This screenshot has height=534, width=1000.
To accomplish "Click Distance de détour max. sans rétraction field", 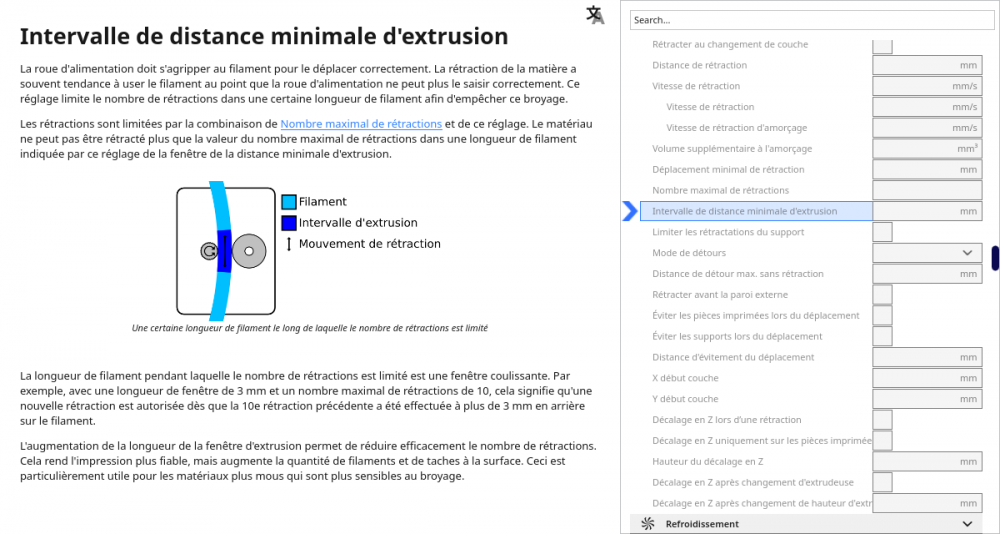I will (927, 274).
